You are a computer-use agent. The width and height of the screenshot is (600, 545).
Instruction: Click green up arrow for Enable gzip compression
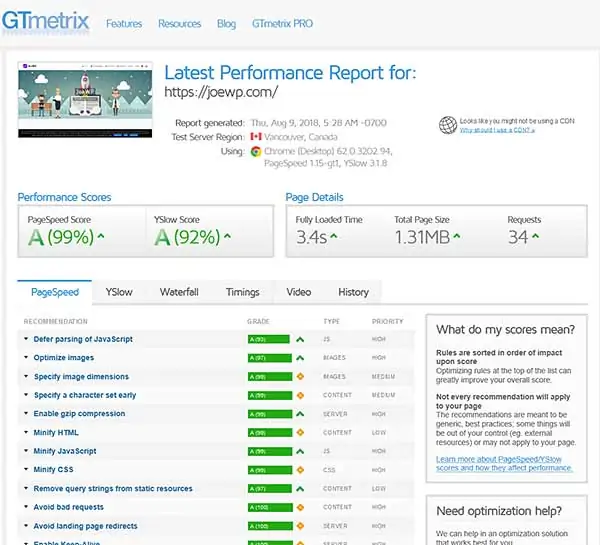(x=300, y=414)
